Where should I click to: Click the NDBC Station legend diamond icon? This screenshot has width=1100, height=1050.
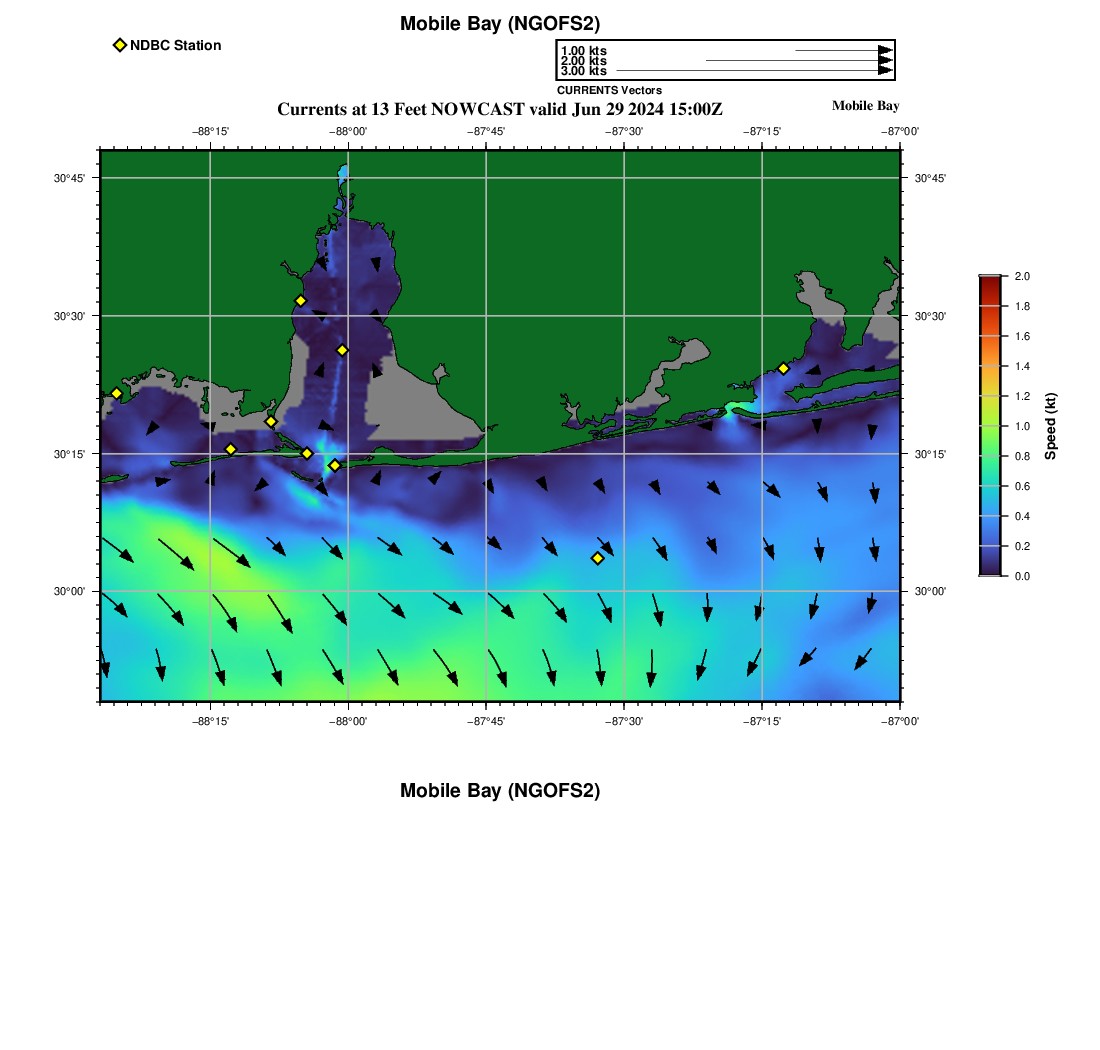(x=120, y=45)
